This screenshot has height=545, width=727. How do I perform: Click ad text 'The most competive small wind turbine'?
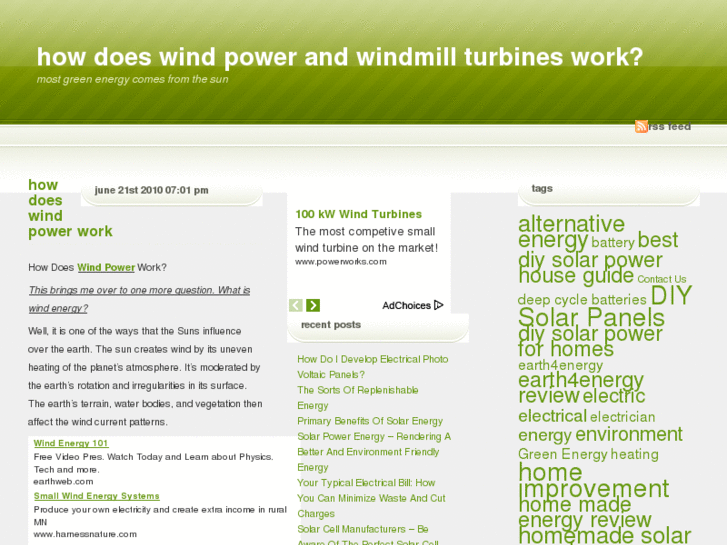366,240
